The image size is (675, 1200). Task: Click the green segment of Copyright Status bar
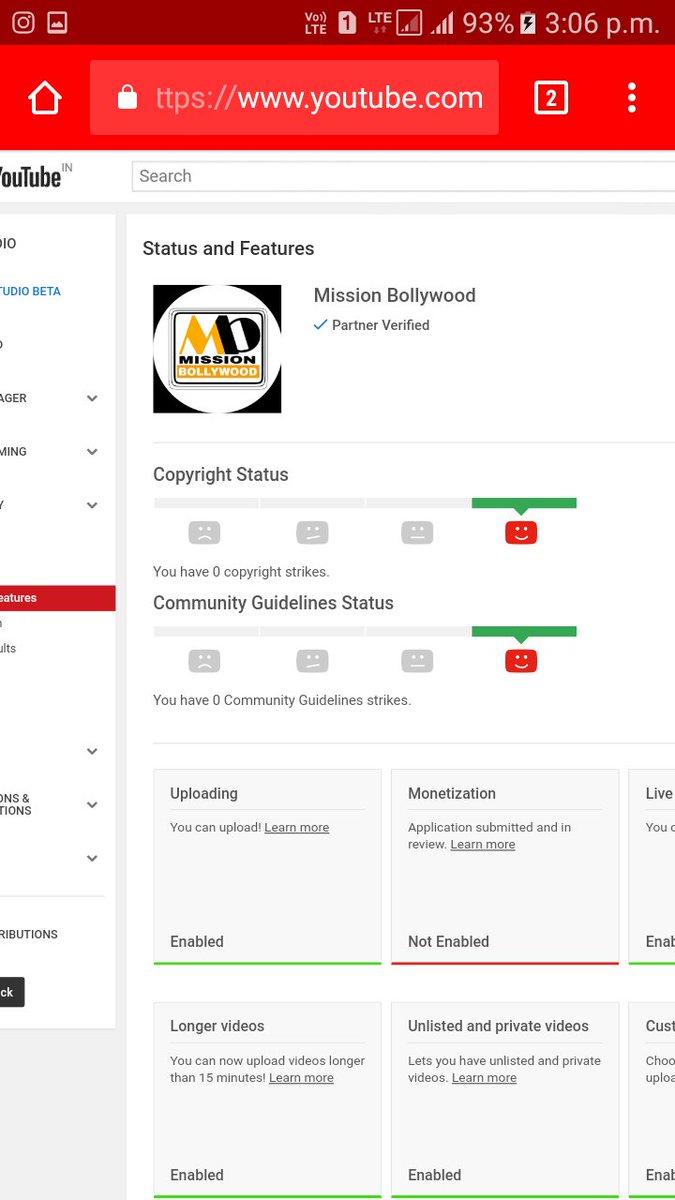coord(524,503)
